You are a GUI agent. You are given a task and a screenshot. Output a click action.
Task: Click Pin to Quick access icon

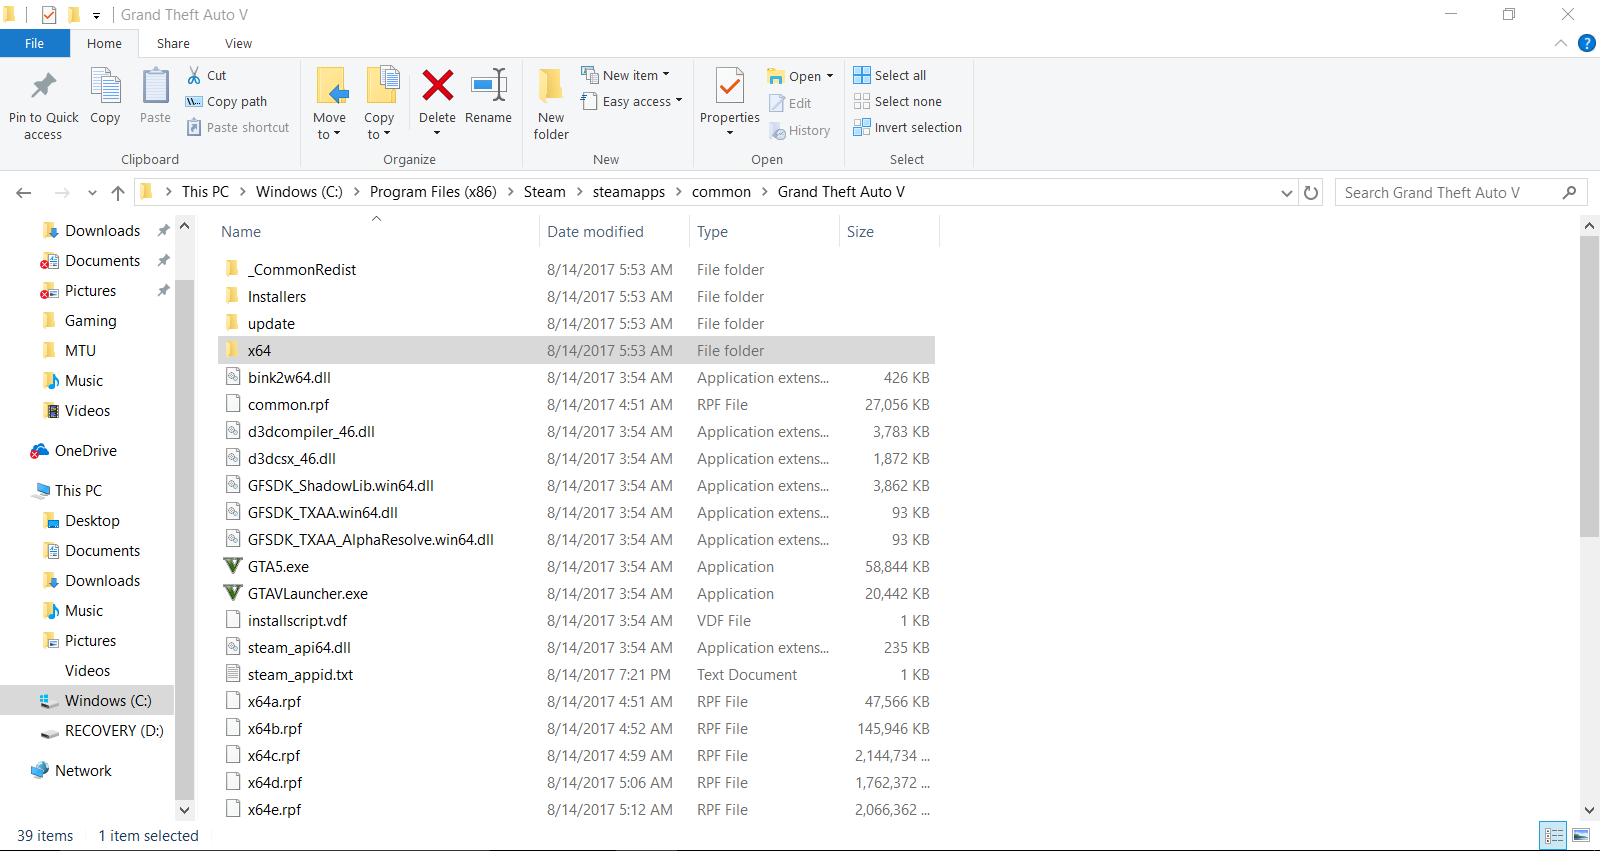[x=43, y=86]
